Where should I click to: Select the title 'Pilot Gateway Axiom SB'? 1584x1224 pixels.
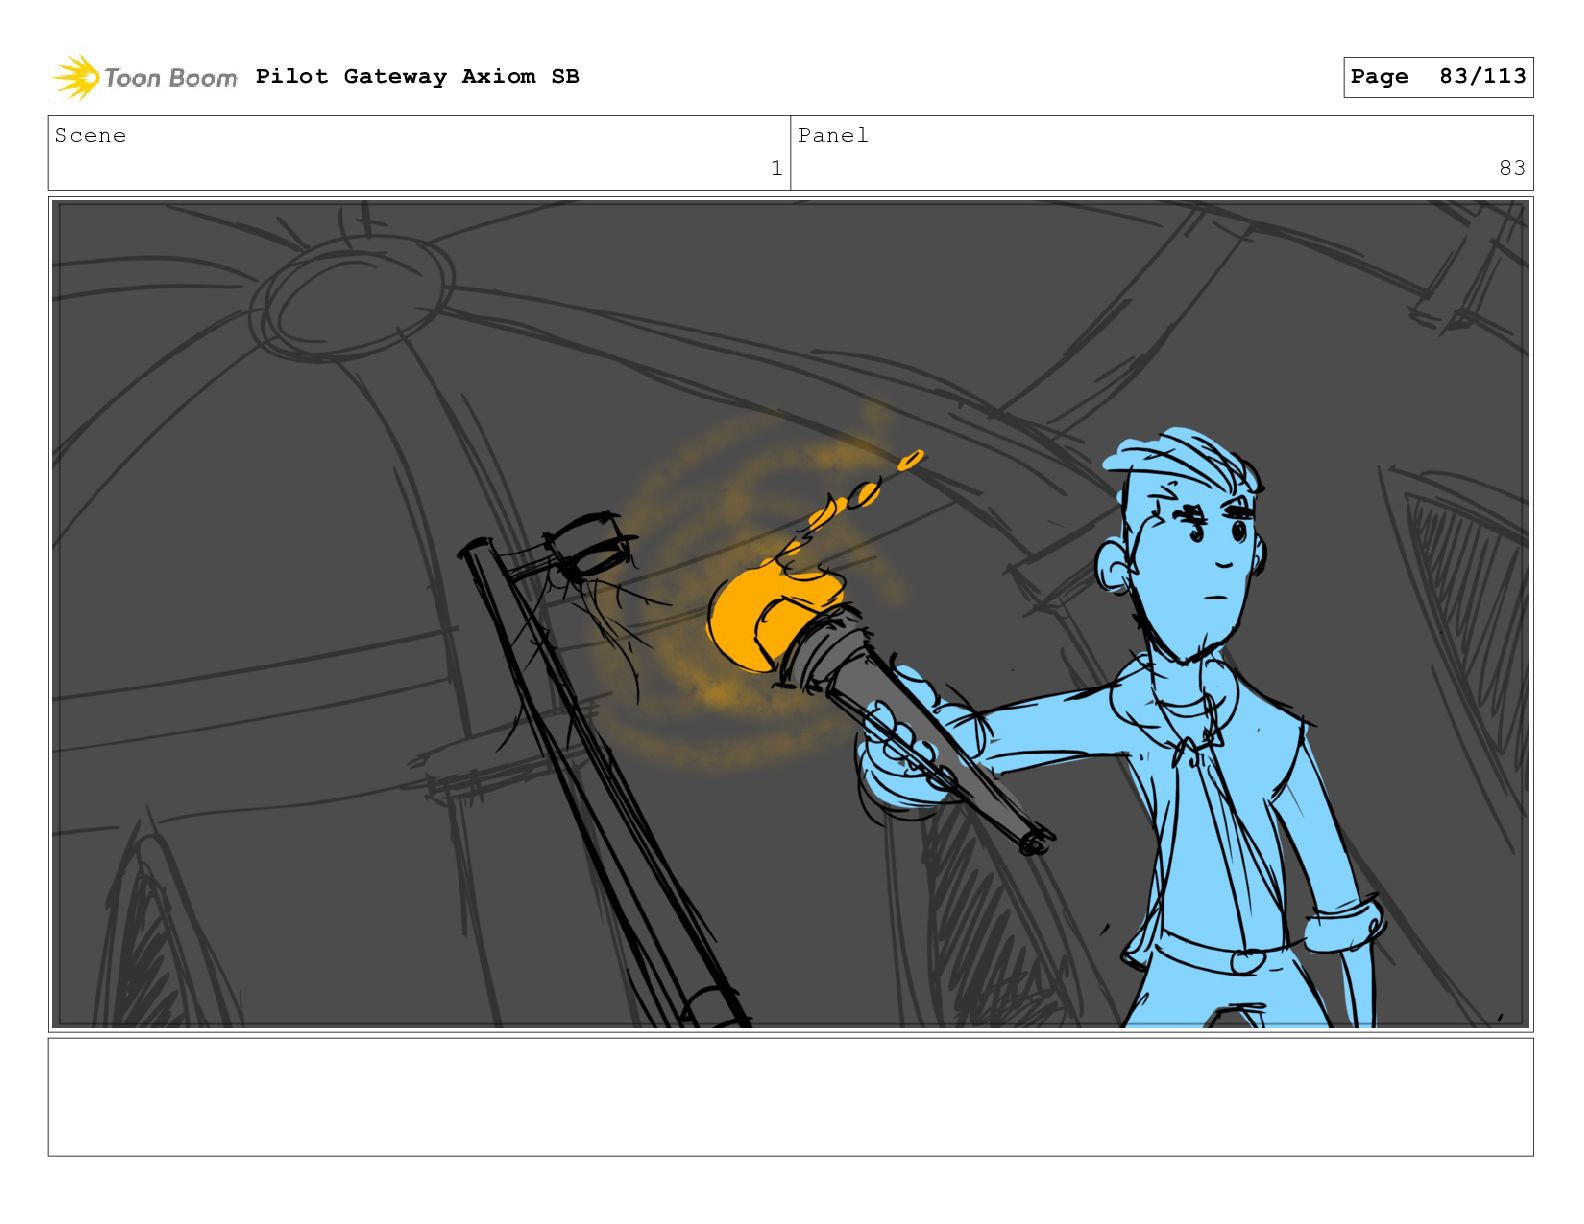[x=417, y=77]
